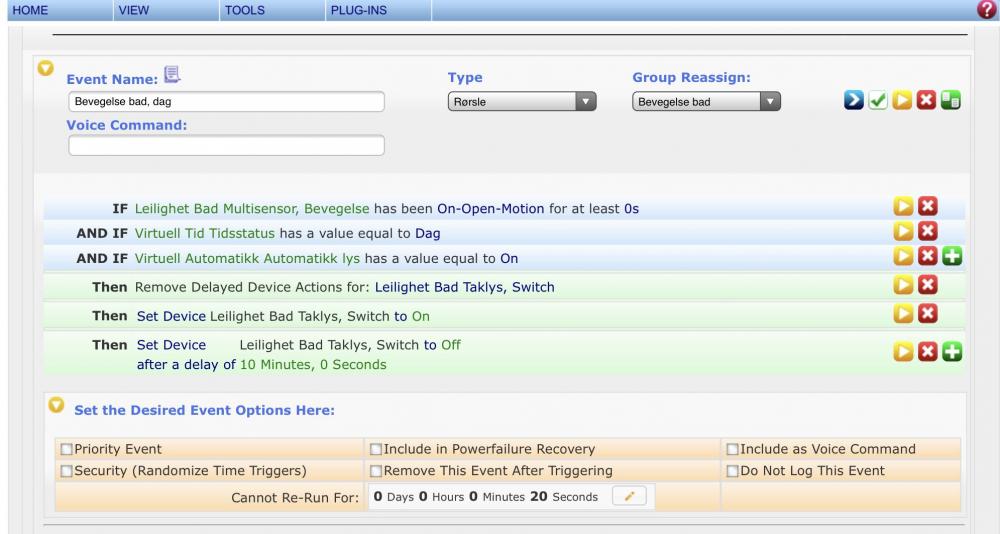Image resolution: width=1000 pixels, height=534 pixels.
Task: Open the Type dropdown showing Rørsle
Action: pos(520,101)
